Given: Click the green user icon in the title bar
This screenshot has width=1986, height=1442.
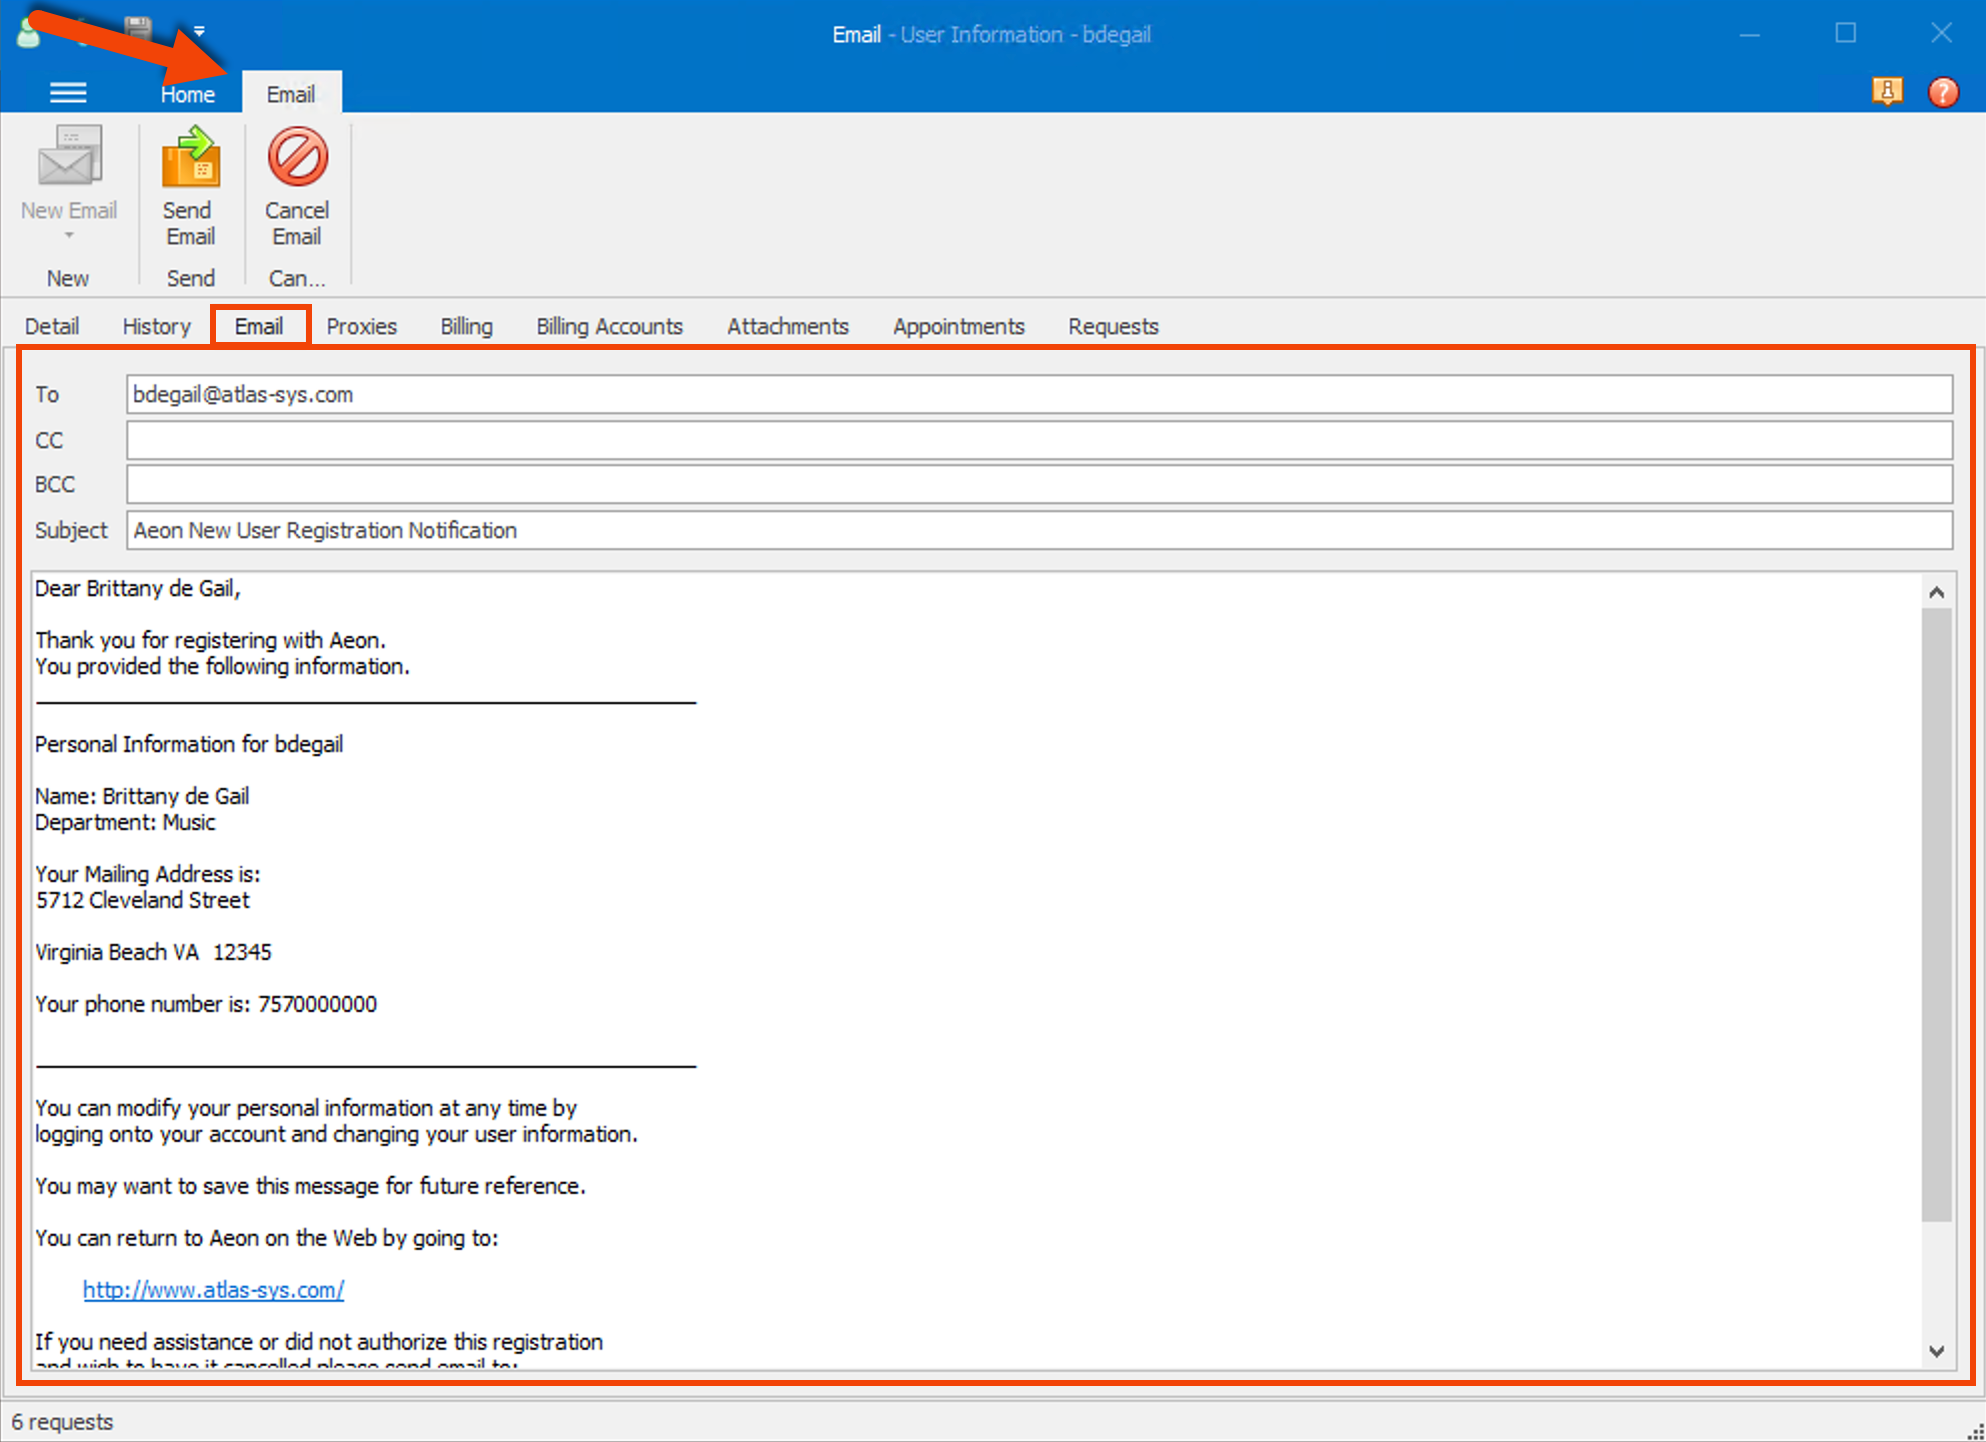Looking at the screenshot, I should coord(28,32).
